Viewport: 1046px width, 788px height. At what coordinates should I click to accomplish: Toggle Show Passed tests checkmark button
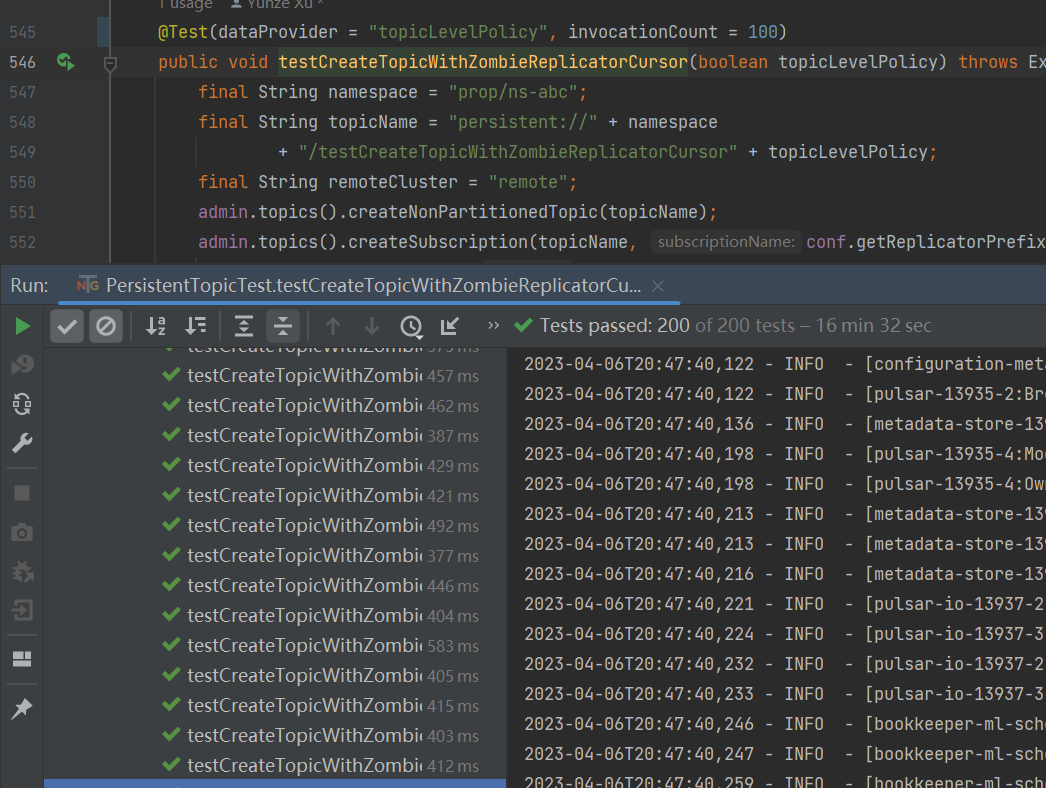pos(67,326)
